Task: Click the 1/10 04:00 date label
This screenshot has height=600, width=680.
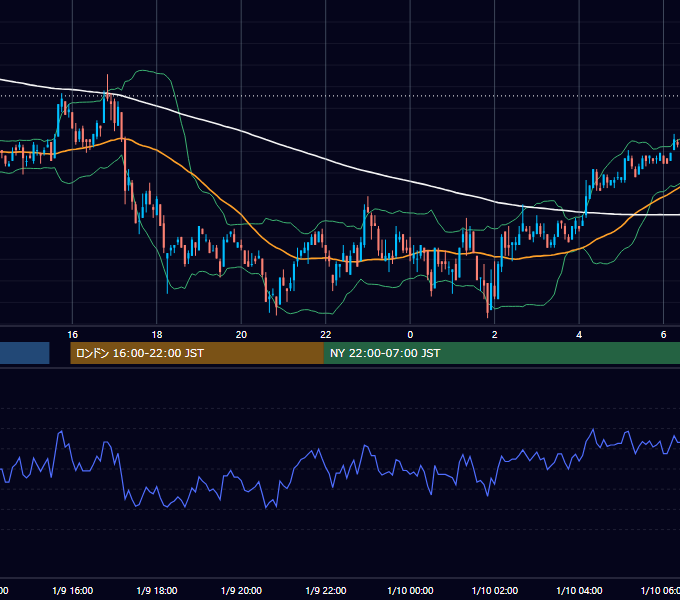Action: (579, 590)
